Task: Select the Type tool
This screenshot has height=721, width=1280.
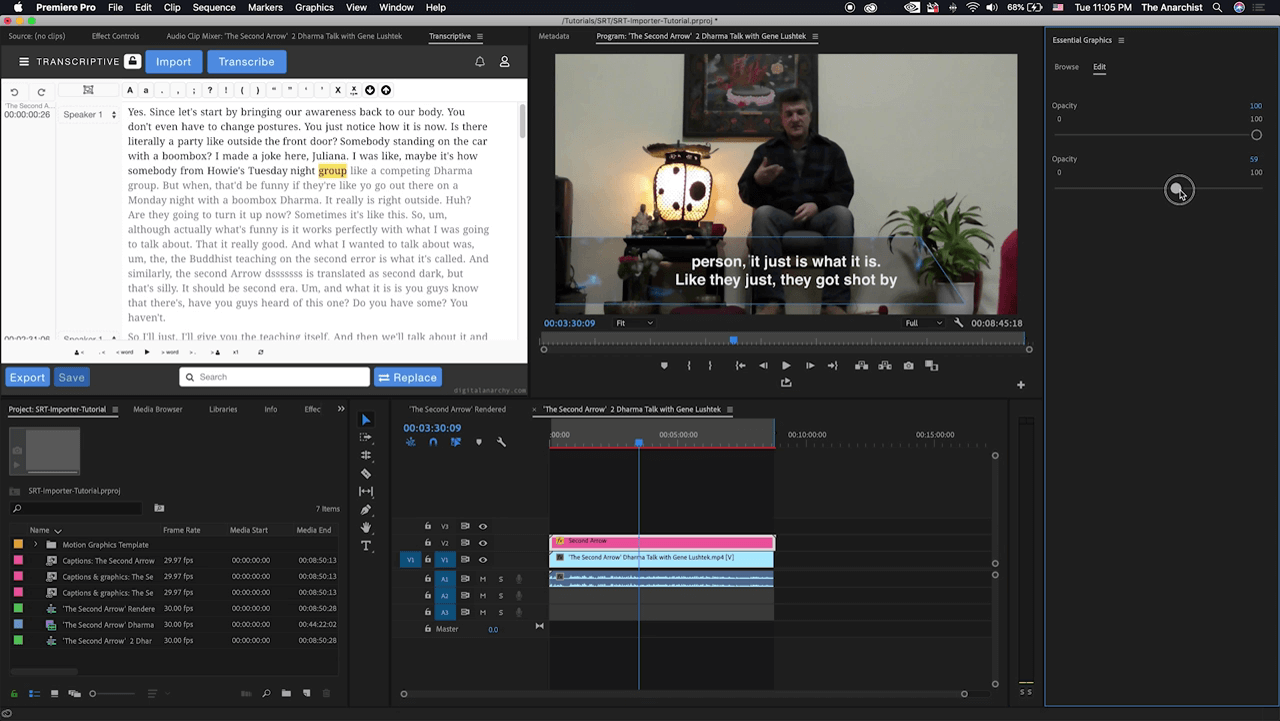Action: pos(366,546)
